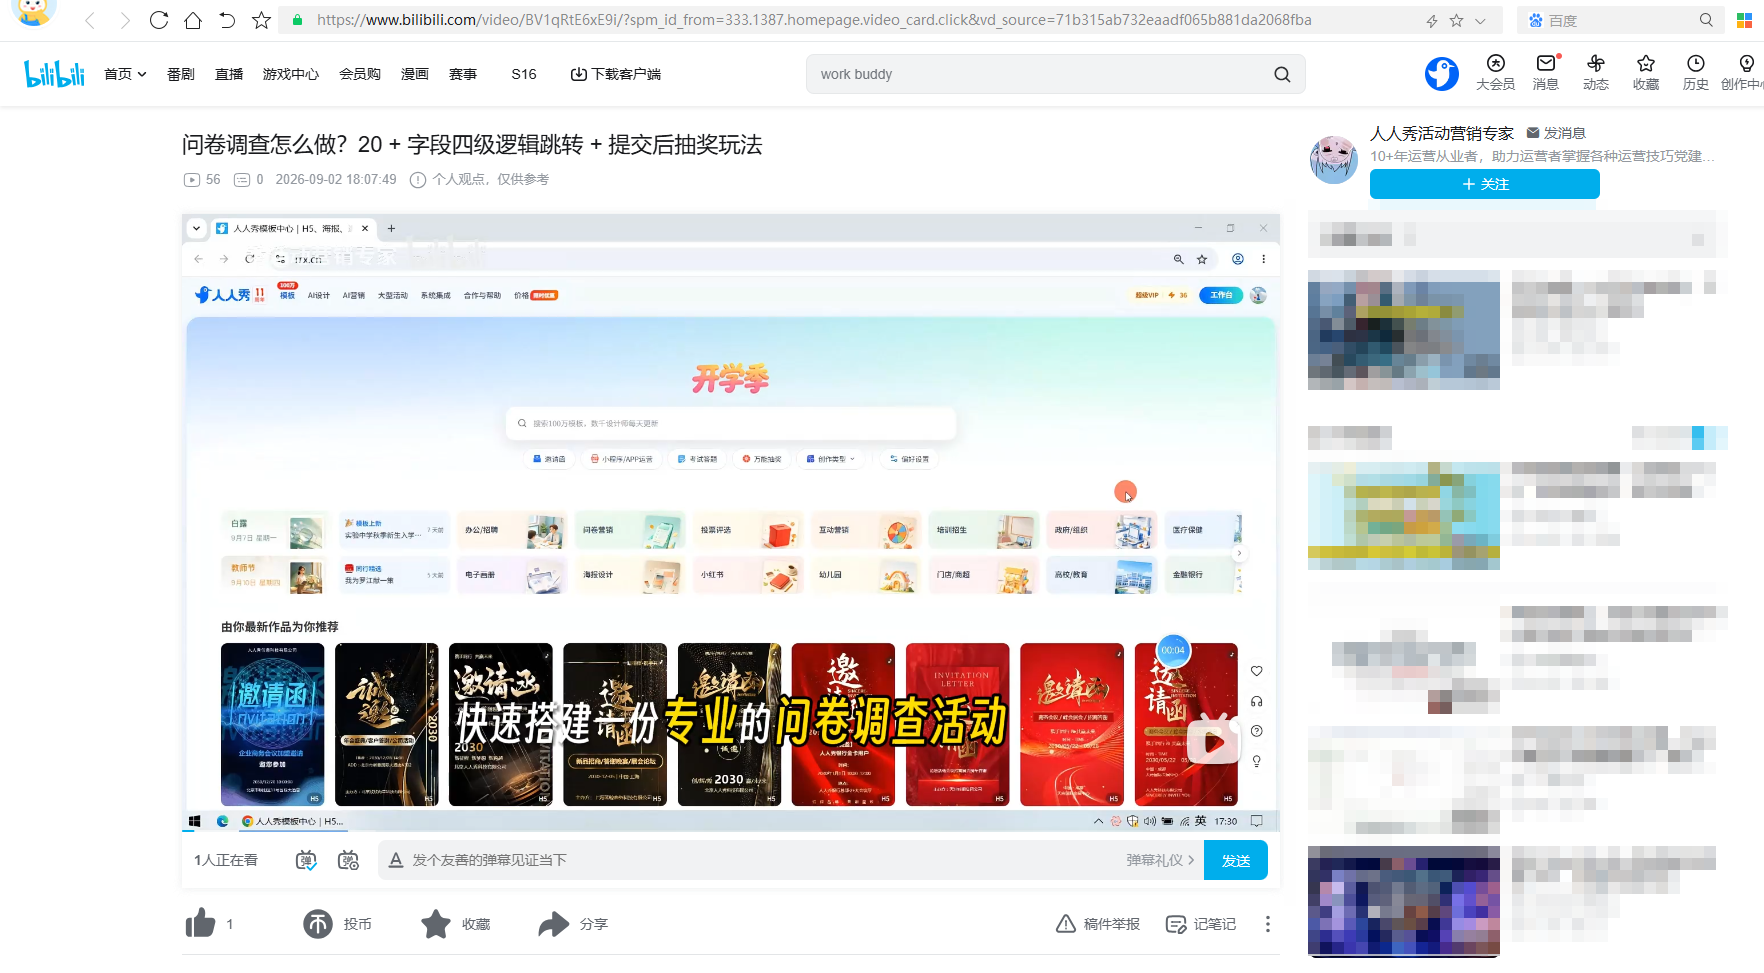Image resolution: width=1764 pixels, height=973 pixels.
Task: Open the 番剧 navigation item
Action: (181, 74)
